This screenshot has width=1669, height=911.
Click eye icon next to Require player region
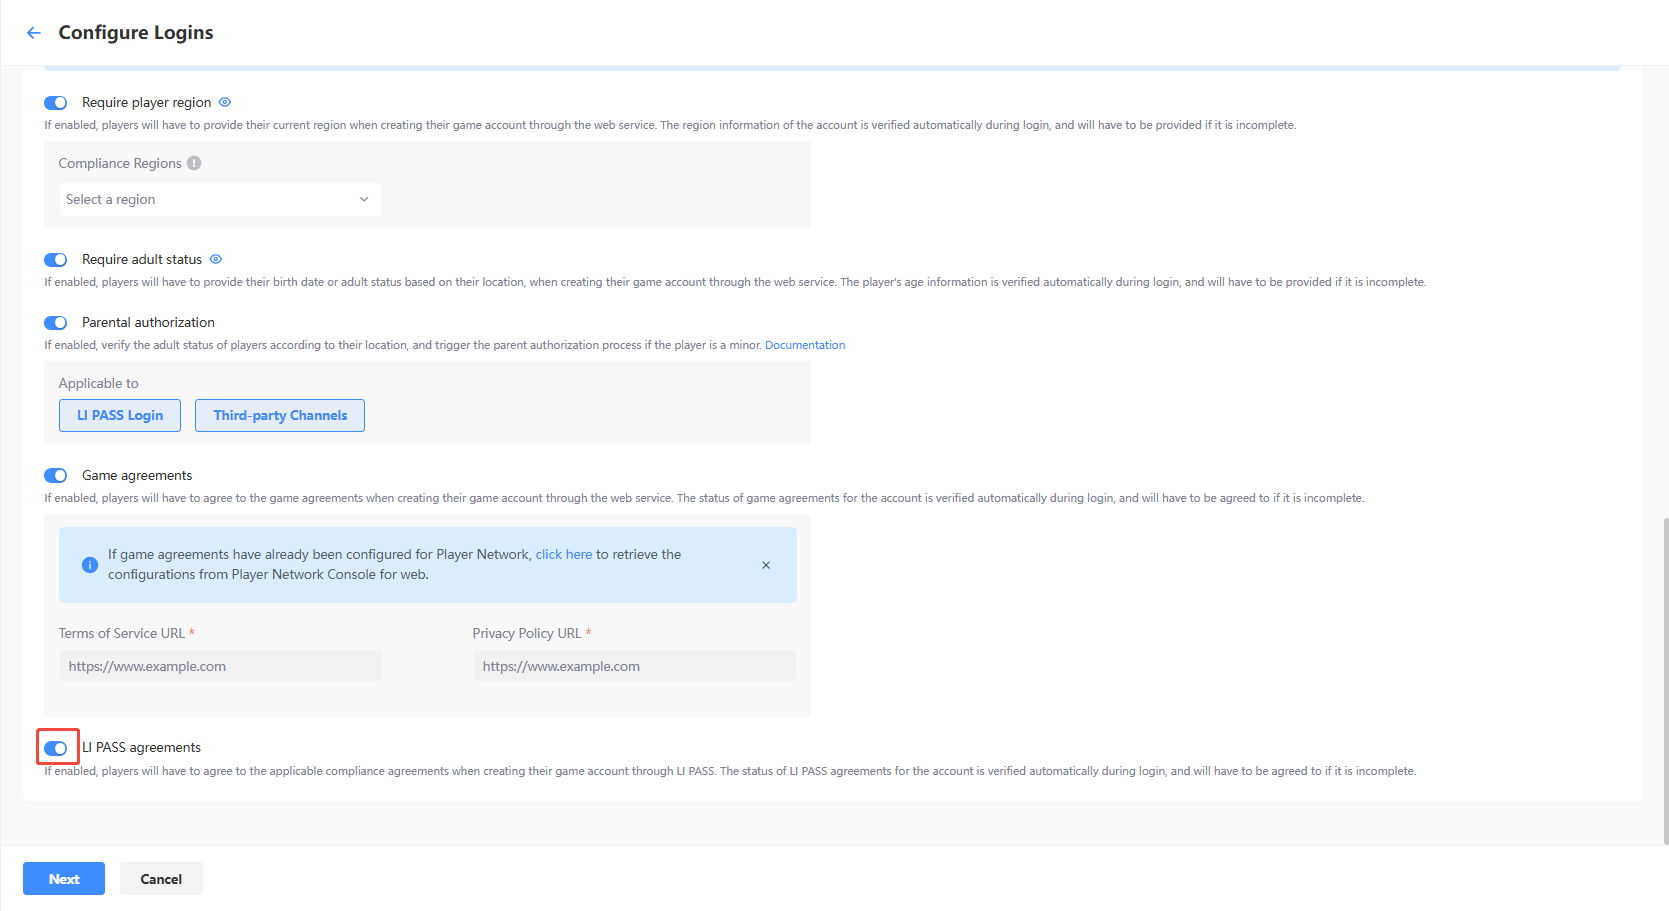pos(225,102)
